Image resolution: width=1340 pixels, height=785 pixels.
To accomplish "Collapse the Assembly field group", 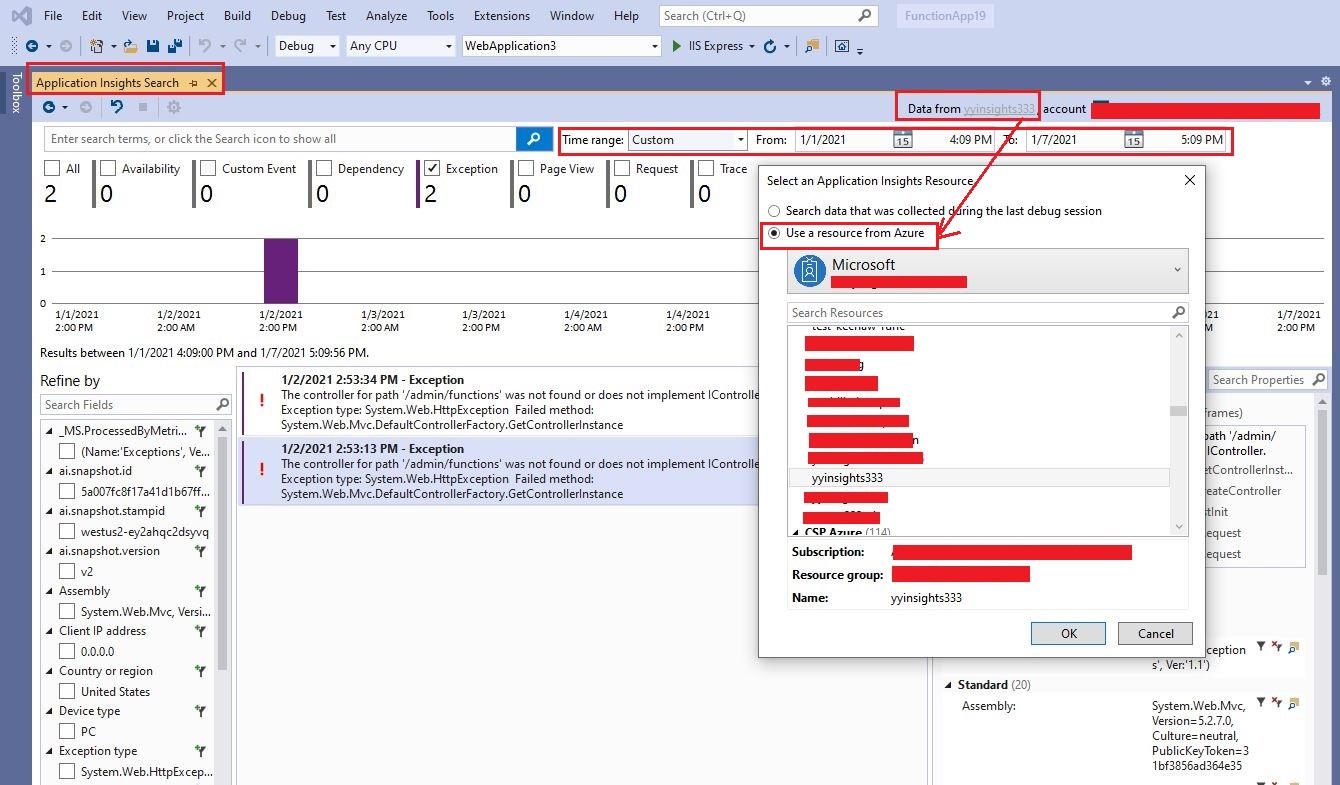I will pos(50,591).
